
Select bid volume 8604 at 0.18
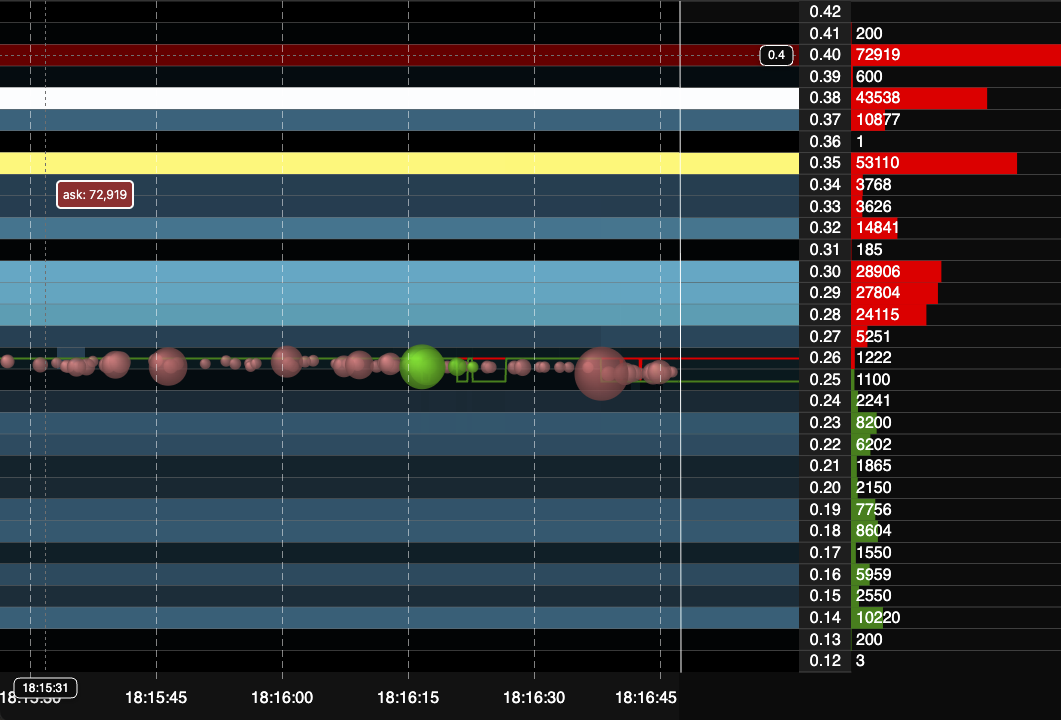coord(874,531)
